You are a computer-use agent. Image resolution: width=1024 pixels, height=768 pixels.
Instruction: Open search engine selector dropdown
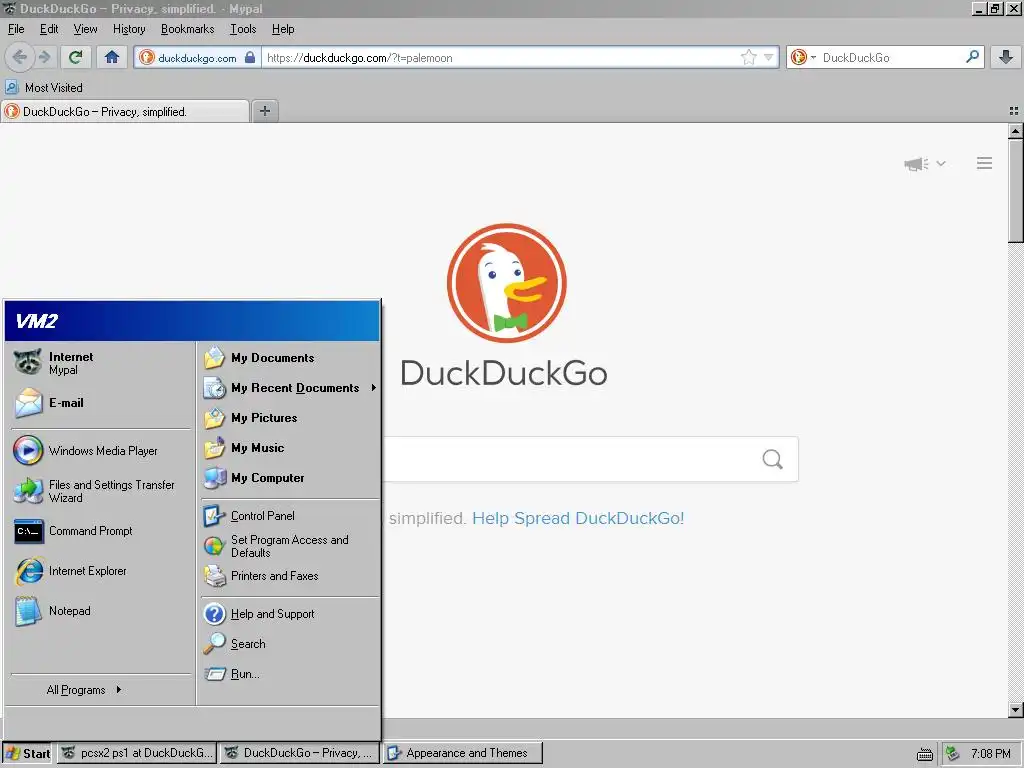[x=803, y=57]
